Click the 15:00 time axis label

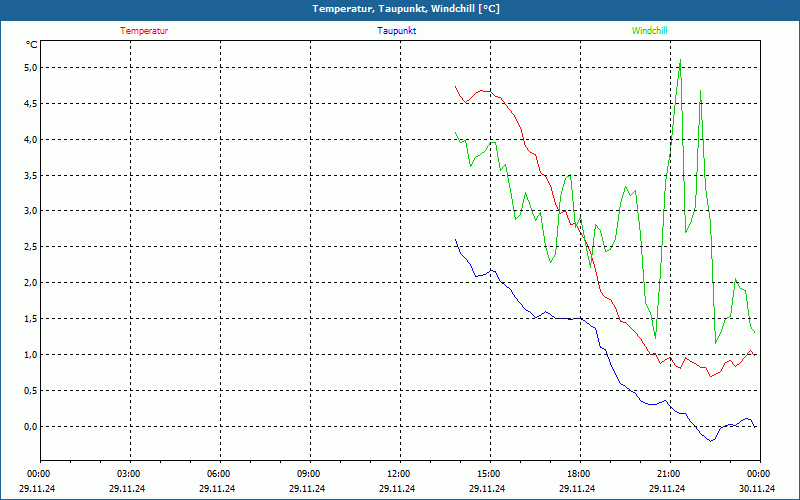click(x=488, y=474)
